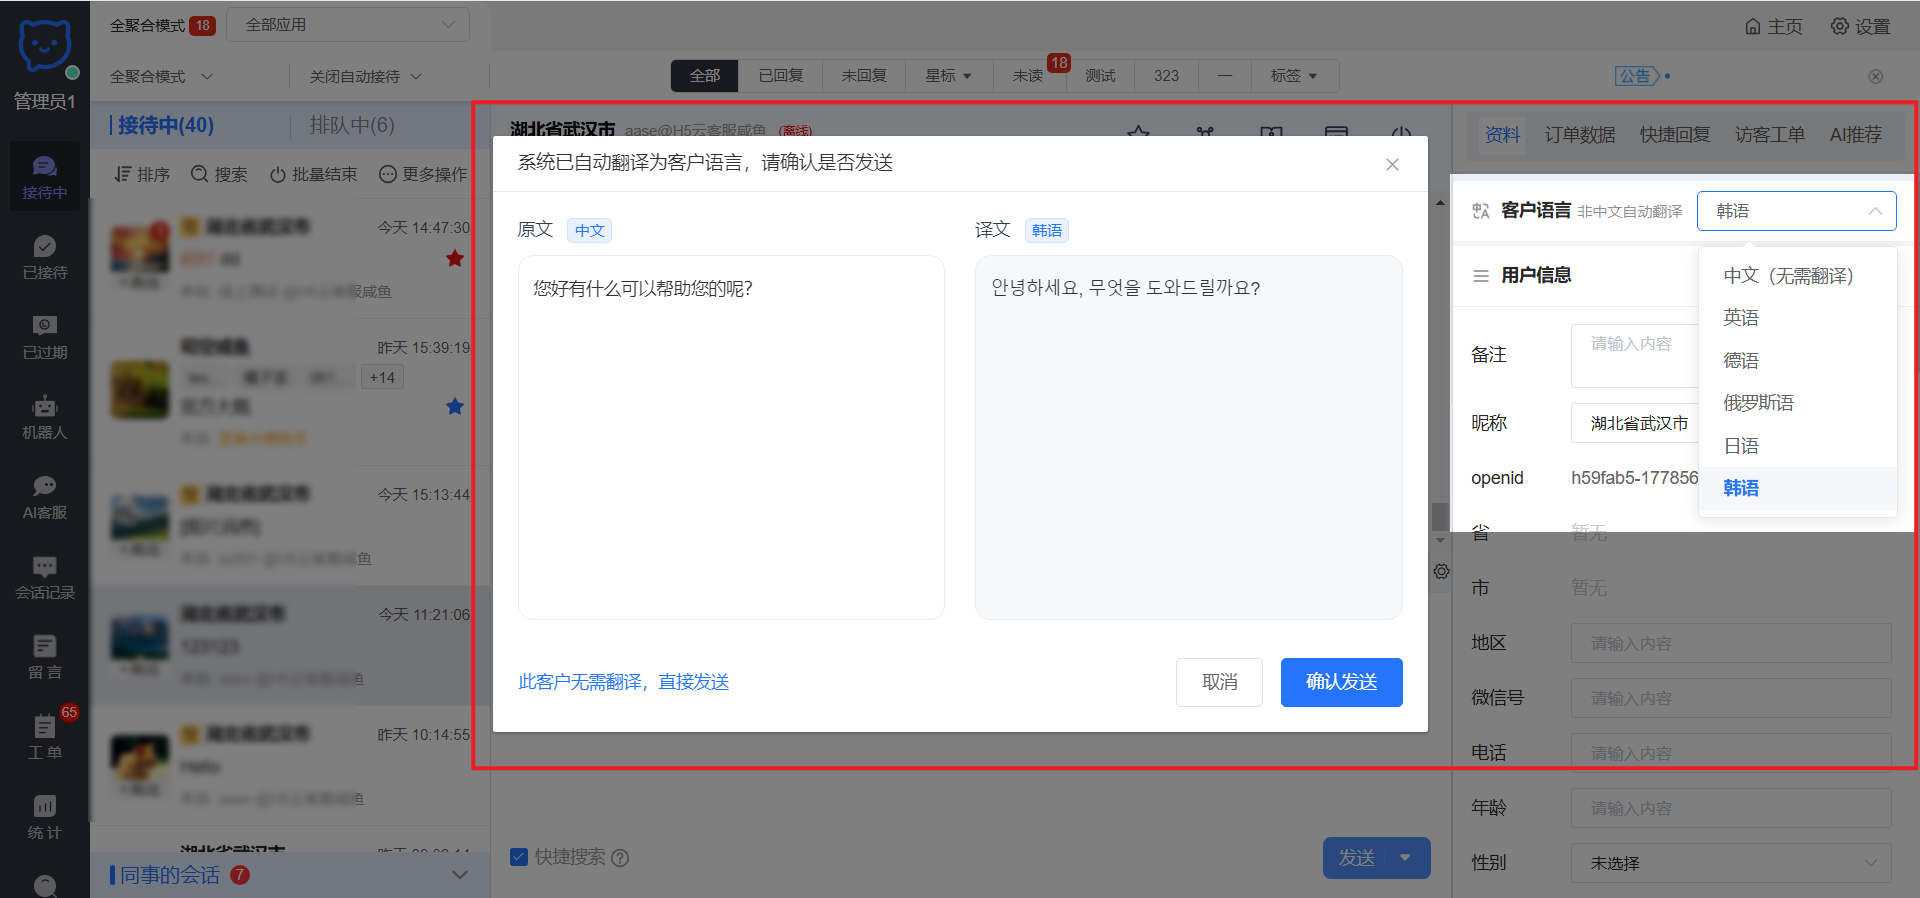Dismiss the 公告 announcement bar

coord(1876,76)
